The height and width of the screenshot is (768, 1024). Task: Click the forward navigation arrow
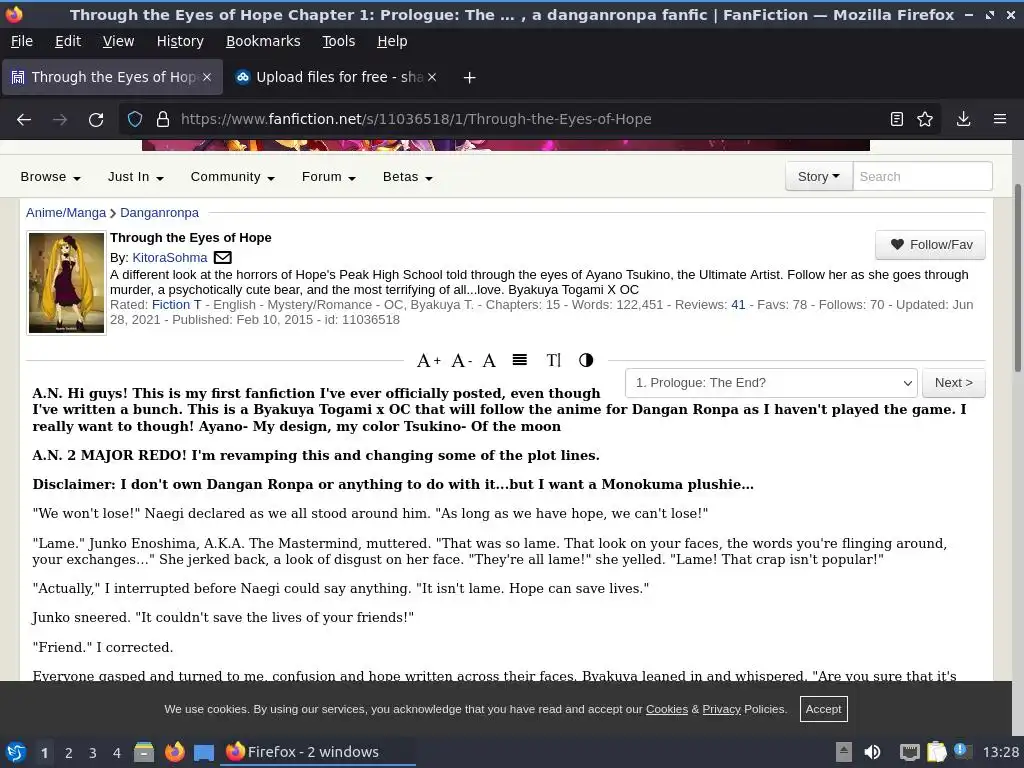pos(60,120)
